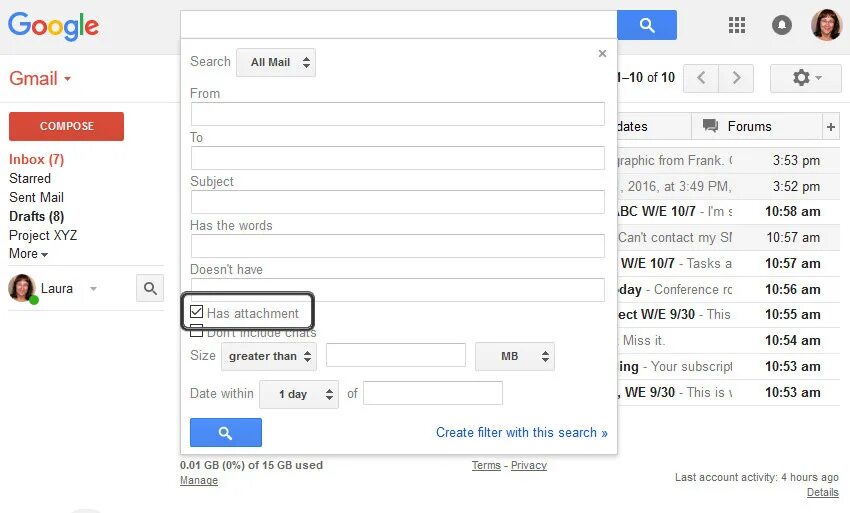850x513 pixels.
Task: Search chat contacts with magnifier icon
Action: point(150,288)
